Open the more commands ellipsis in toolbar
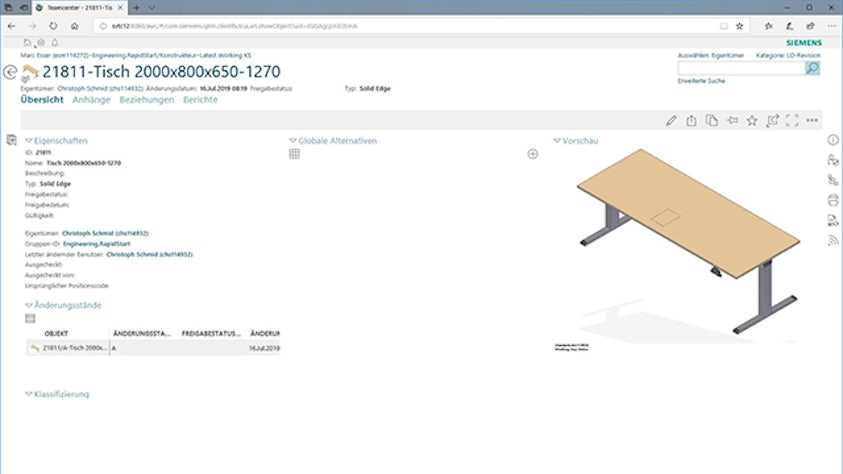843x474 pixels. tap(812, 120)
